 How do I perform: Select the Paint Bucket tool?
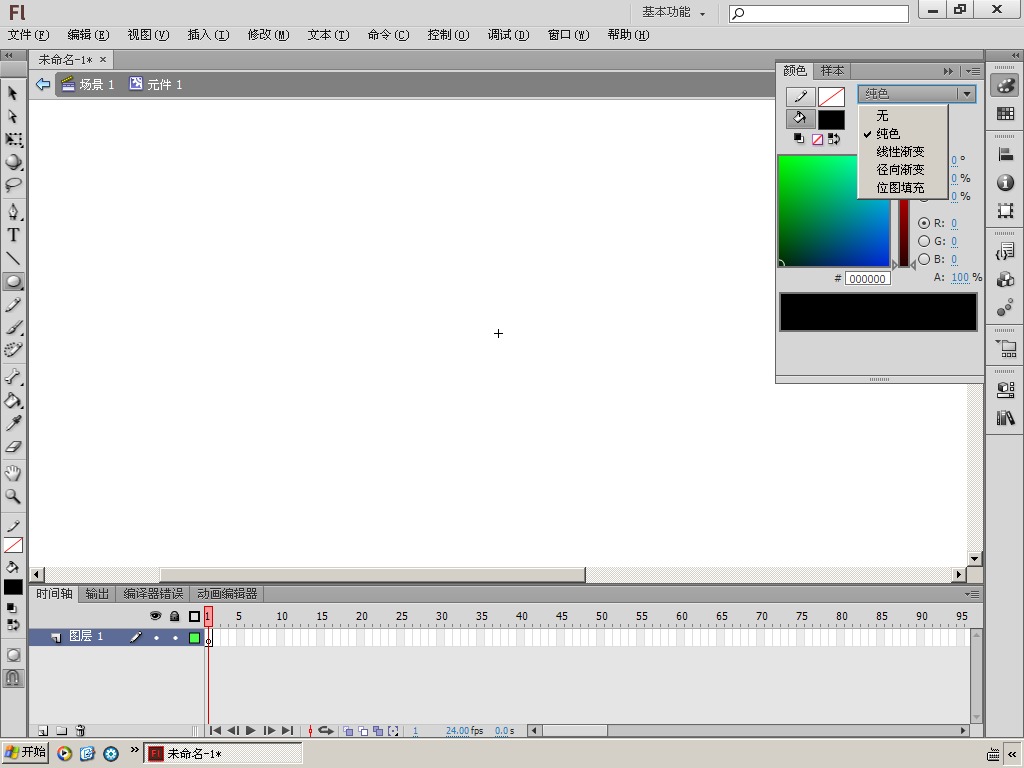[x=13, y=400]
